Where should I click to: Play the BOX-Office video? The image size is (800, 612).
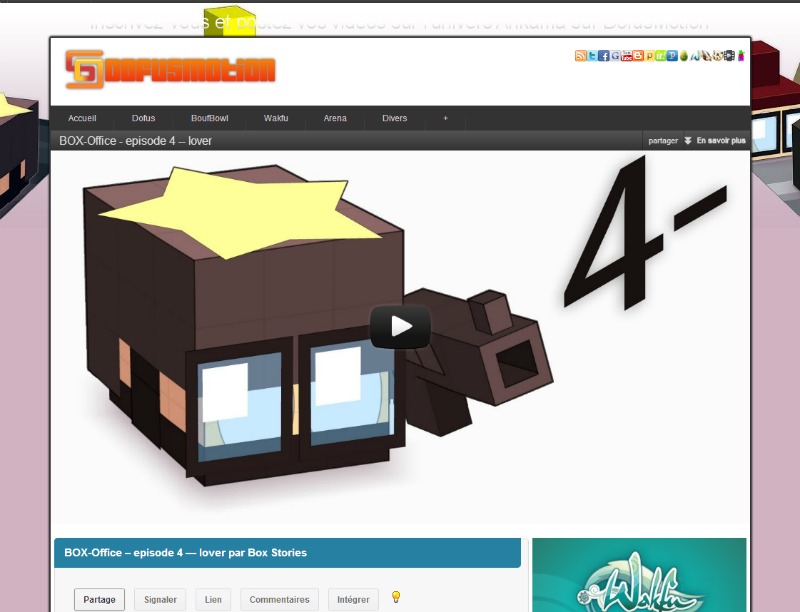point(400,326)
